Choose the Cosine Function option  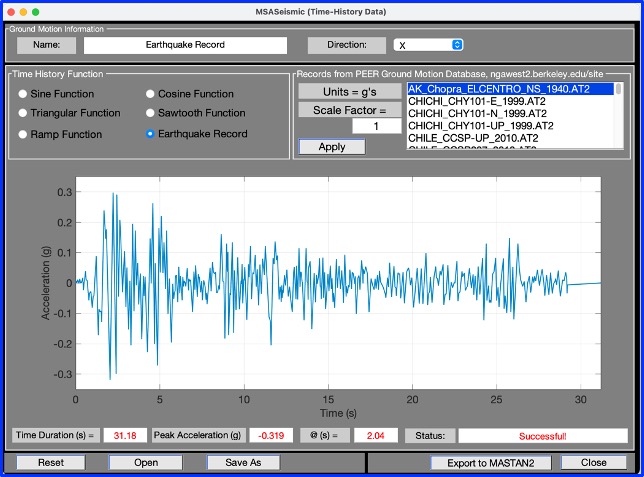point(151,94)
